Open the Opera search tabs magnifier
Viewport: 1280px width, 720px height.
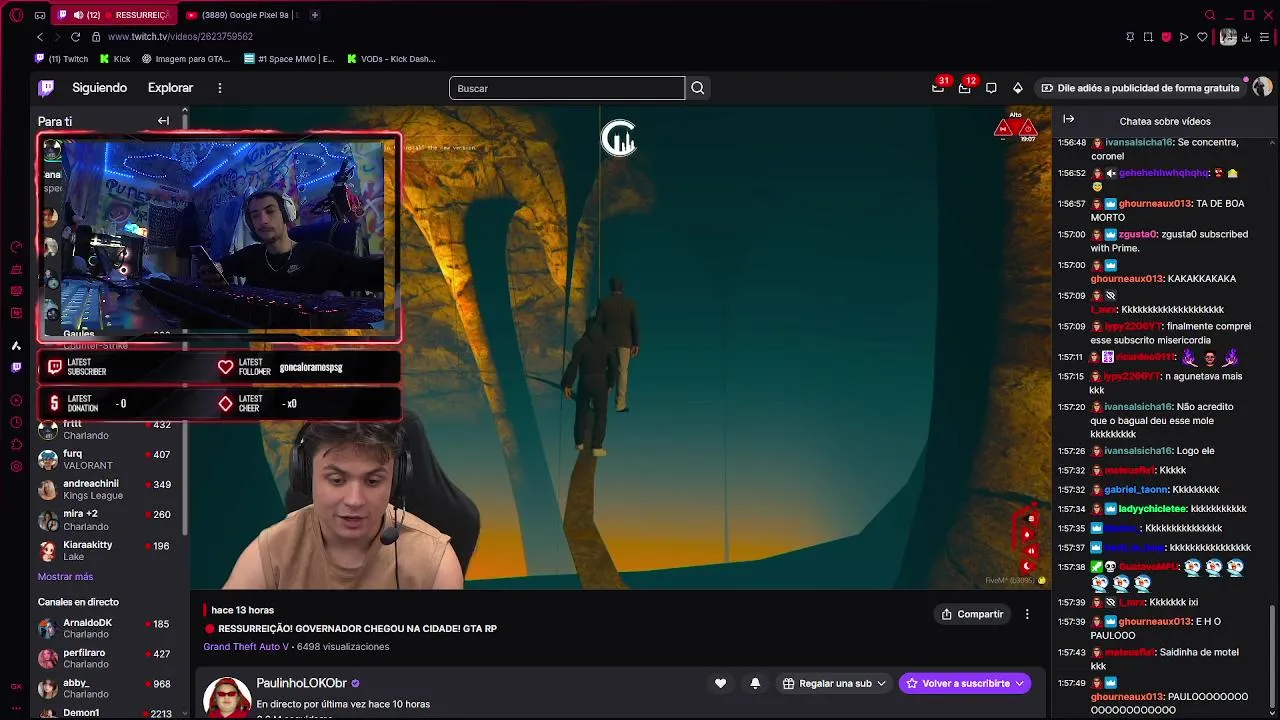pos(1210,15)
